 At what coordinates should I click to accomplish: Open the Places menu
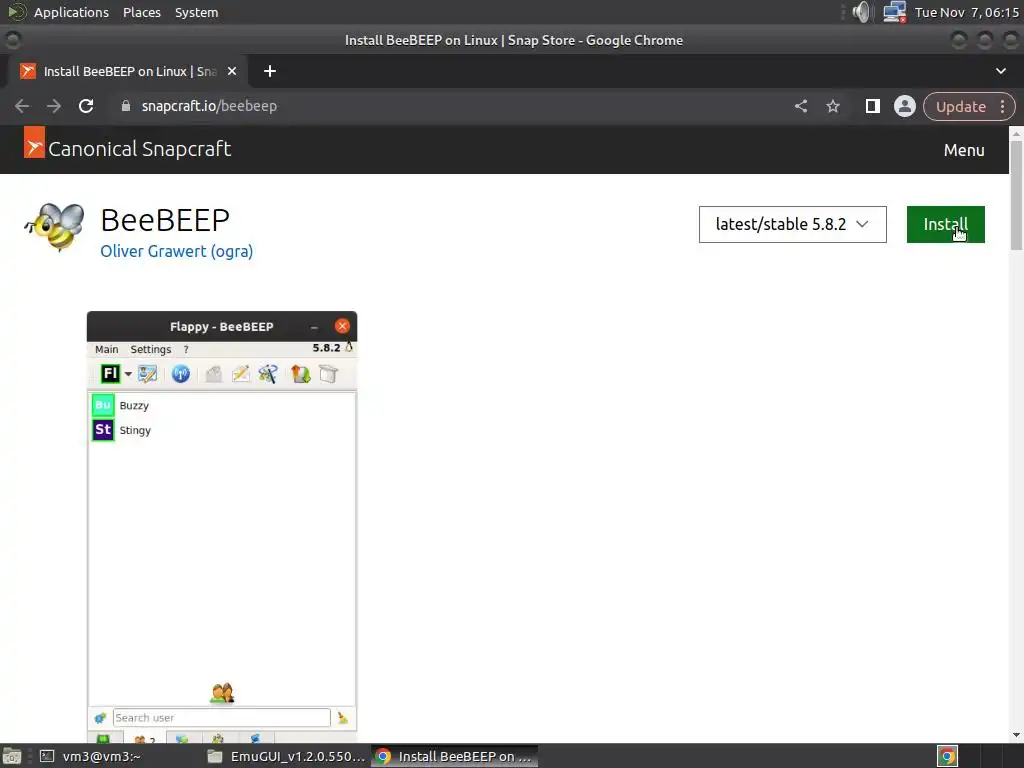pos(142,12)
